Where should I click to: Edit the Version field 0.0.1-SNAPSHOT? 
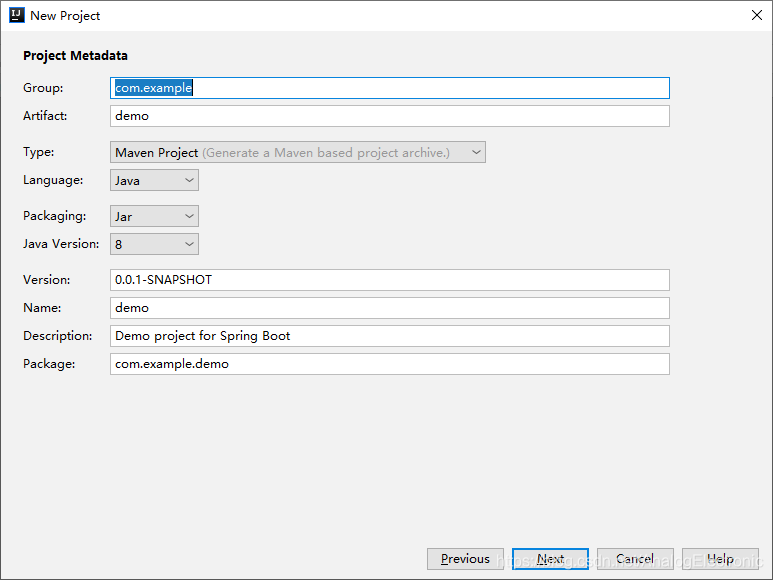(x=389, y=280)
